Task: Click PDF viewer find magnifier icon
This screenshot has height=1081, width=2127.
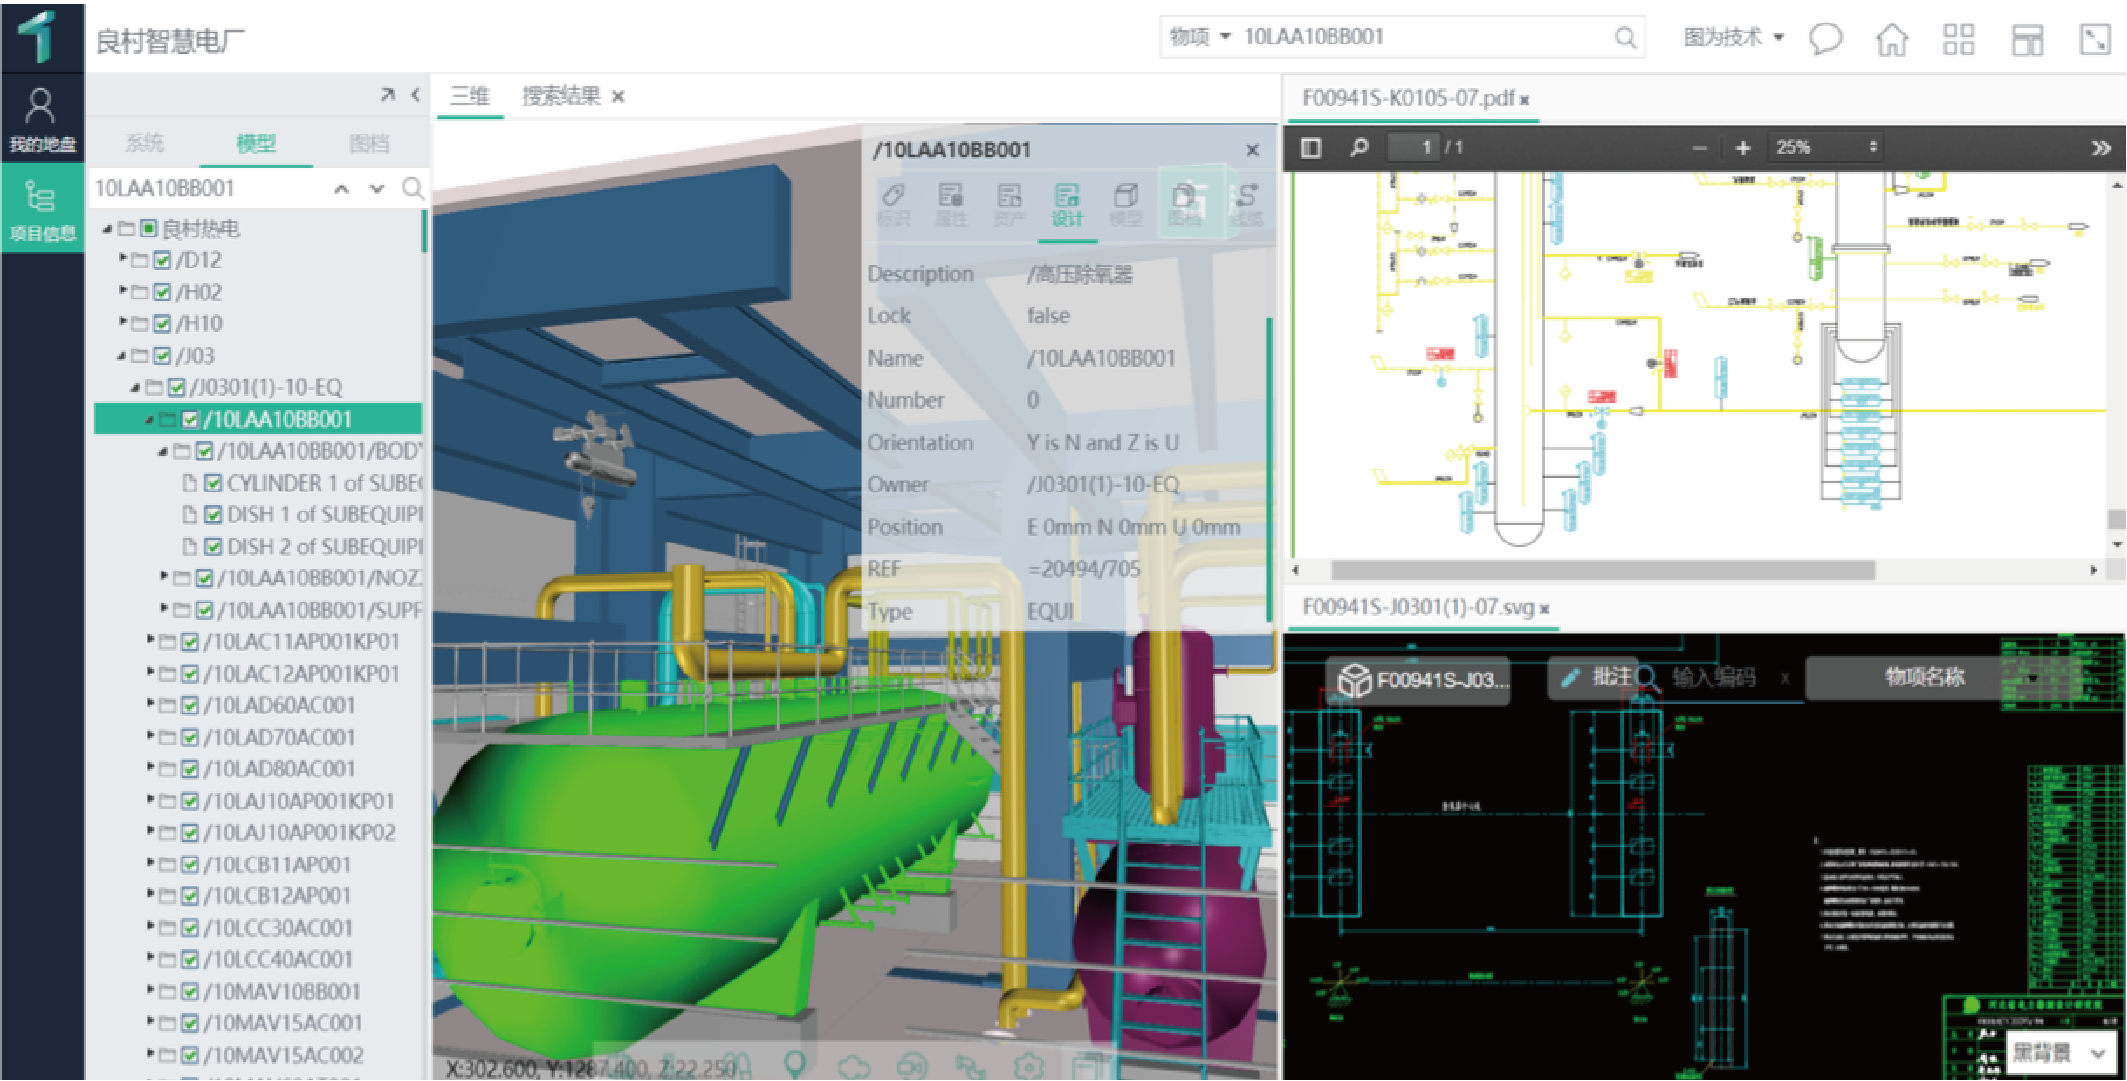Action: coord(1359,148)
